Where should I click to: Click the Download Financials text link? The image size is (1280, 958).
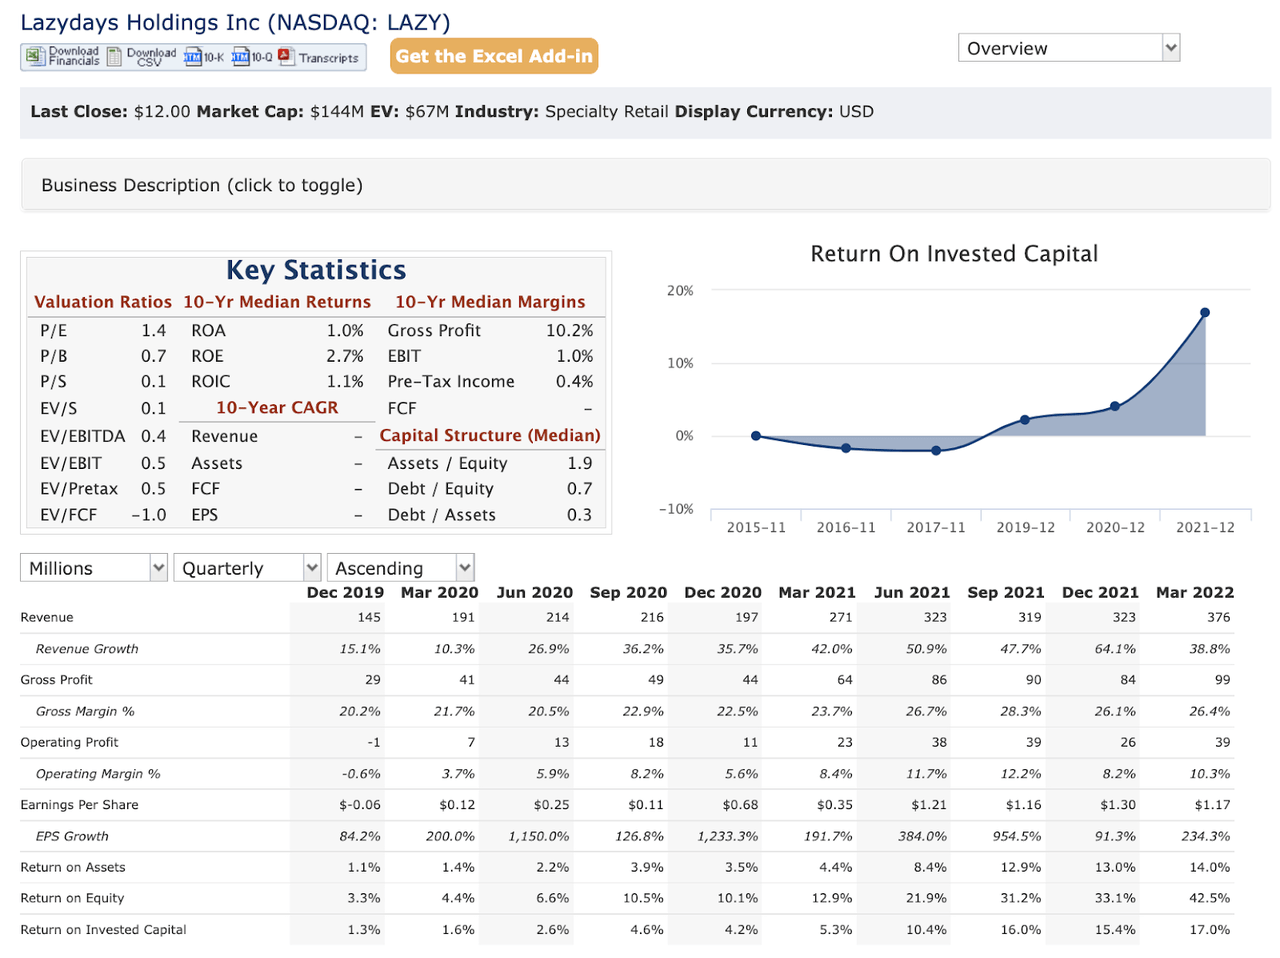(x=74, y=56)
